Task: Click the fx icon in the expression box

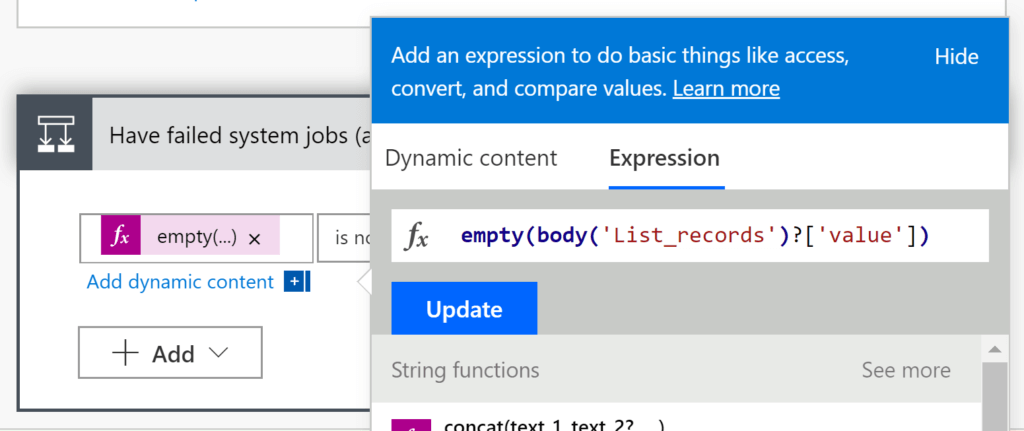Action: click(x=417, y=236)
